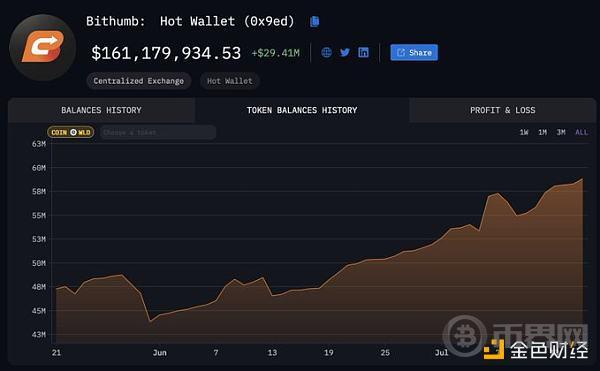Click the chart peak near Jul
Image resolution: width=600 pixels, height=371 pixels.
coord(497,194)
